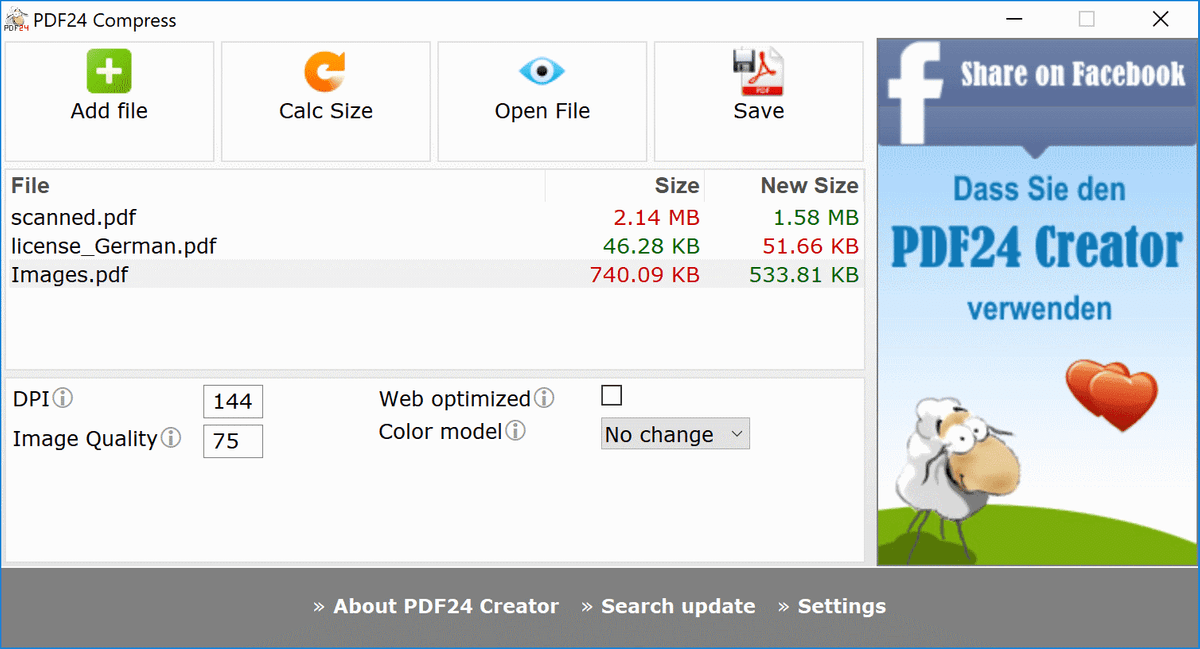Click the DPI input field
This screenshot has height=649, width=1200.
(233, 401)
